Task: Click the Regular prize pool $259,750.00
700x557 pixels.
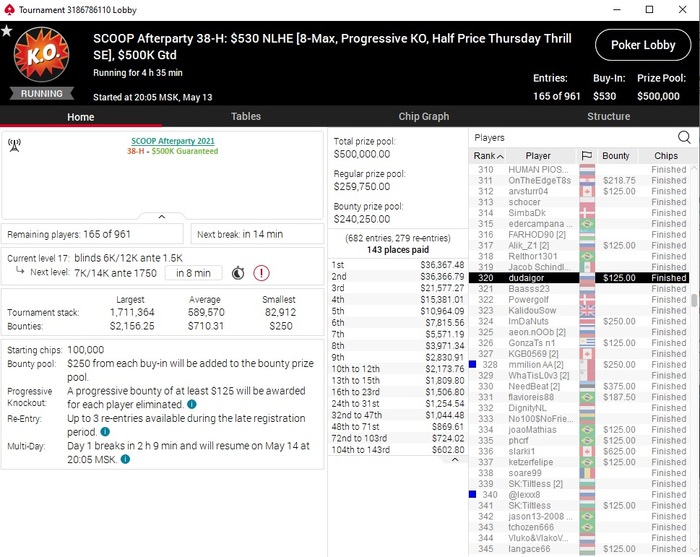Action: pyautogui.click(x=362, y=187)
